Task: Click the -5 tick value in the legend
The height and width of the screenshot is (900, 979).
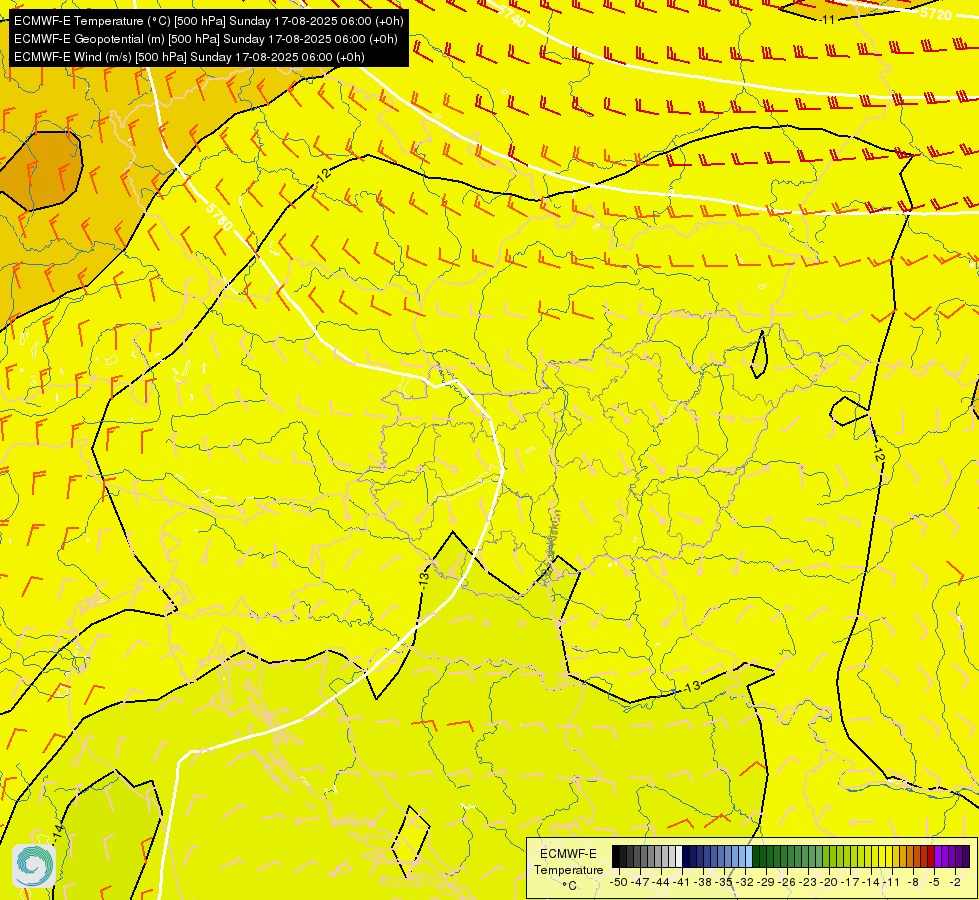Action: click(x=934, y=882)
